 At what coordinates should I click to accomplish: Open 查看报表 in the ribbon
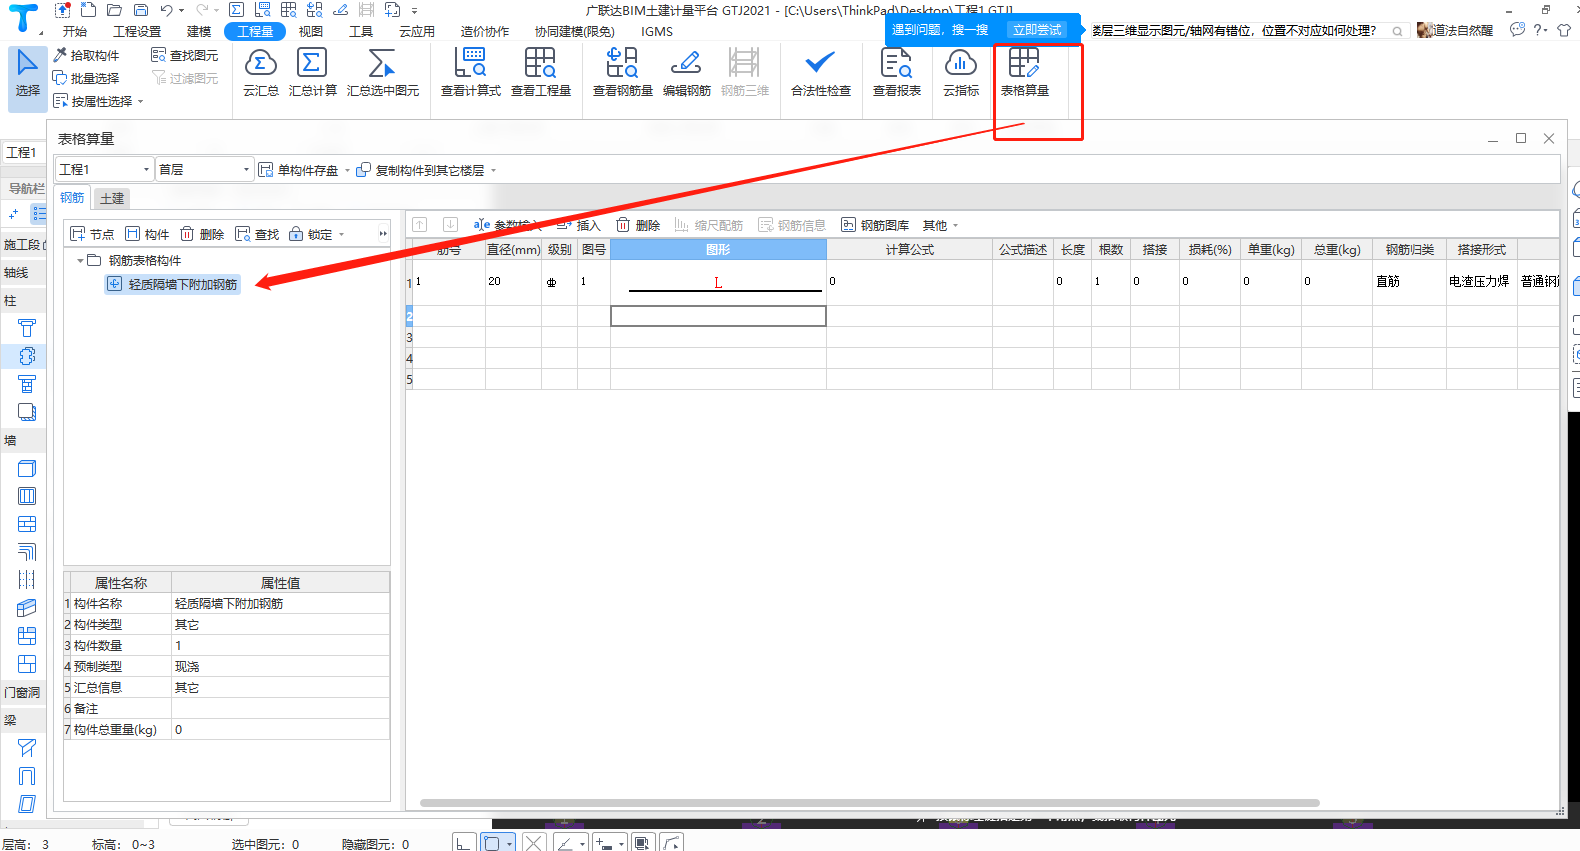(x=897, y=73)
